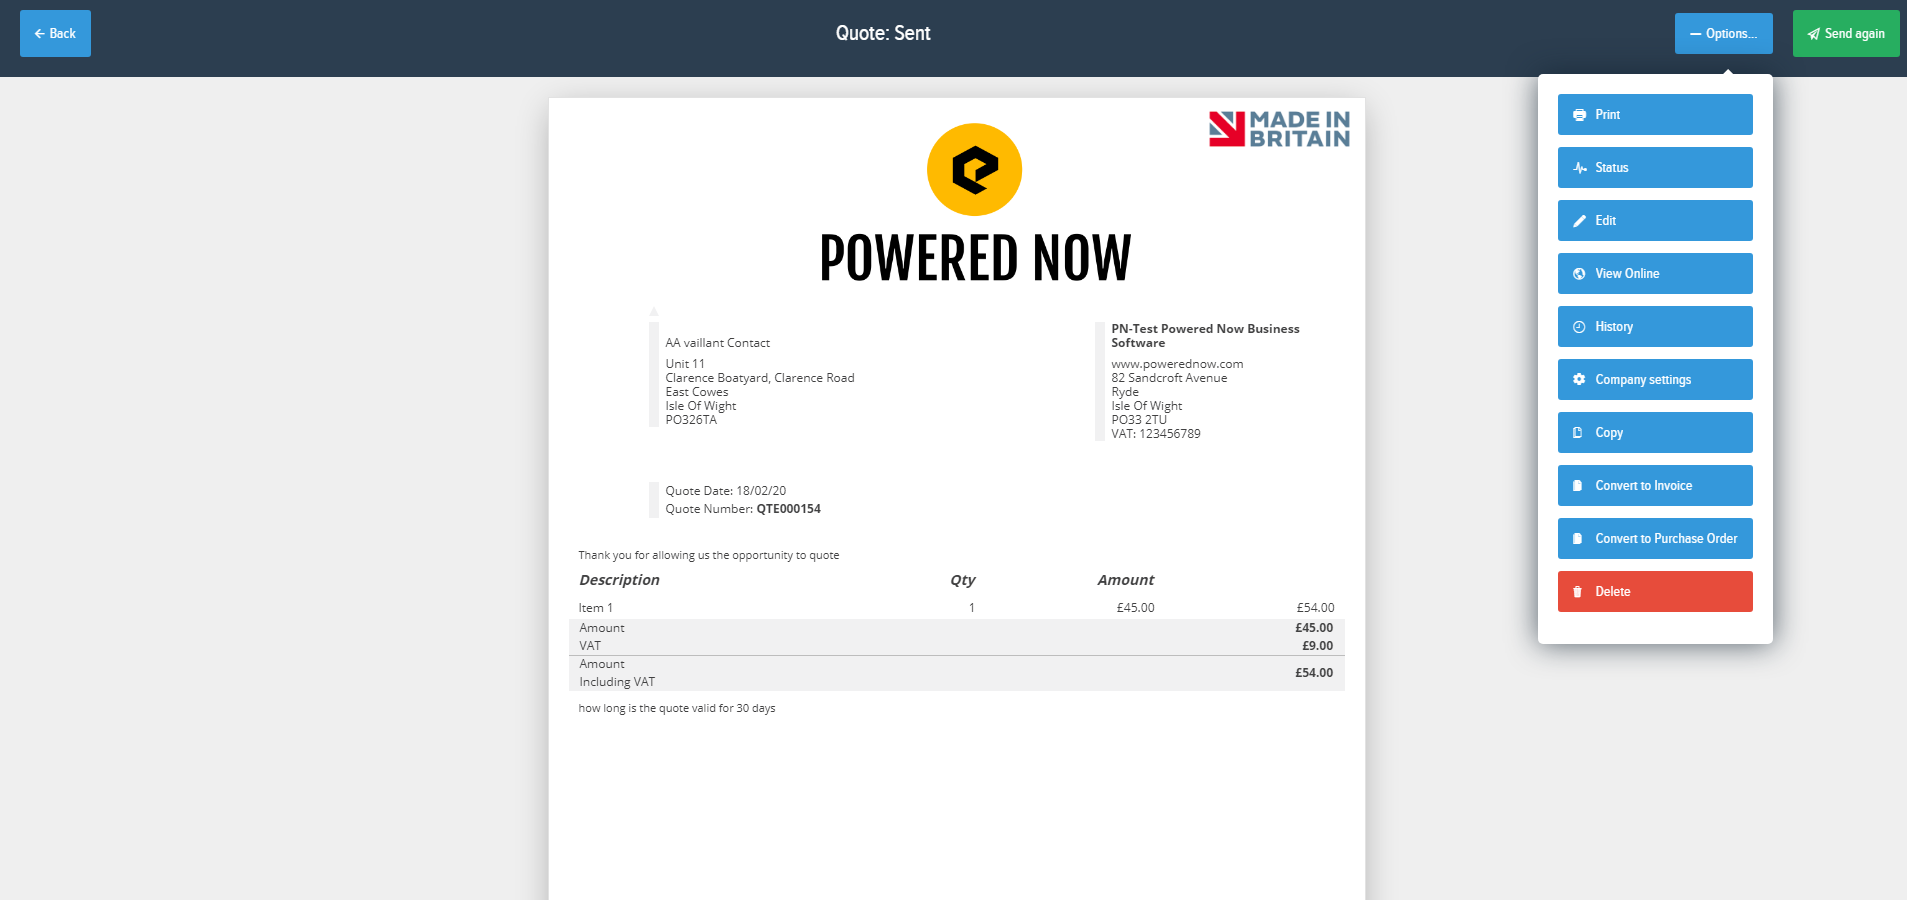The width and height of the screenshot is (1907, 900).
Task: Open Status from the options menu
Action: point(1655,168)
